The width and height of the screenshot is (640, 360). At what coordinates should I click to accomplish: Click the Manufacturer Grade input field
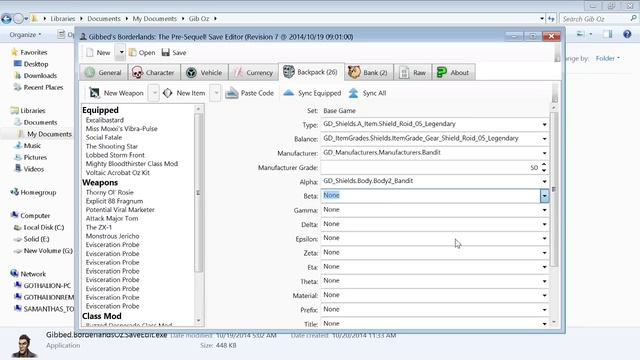(x=430, y=167)
